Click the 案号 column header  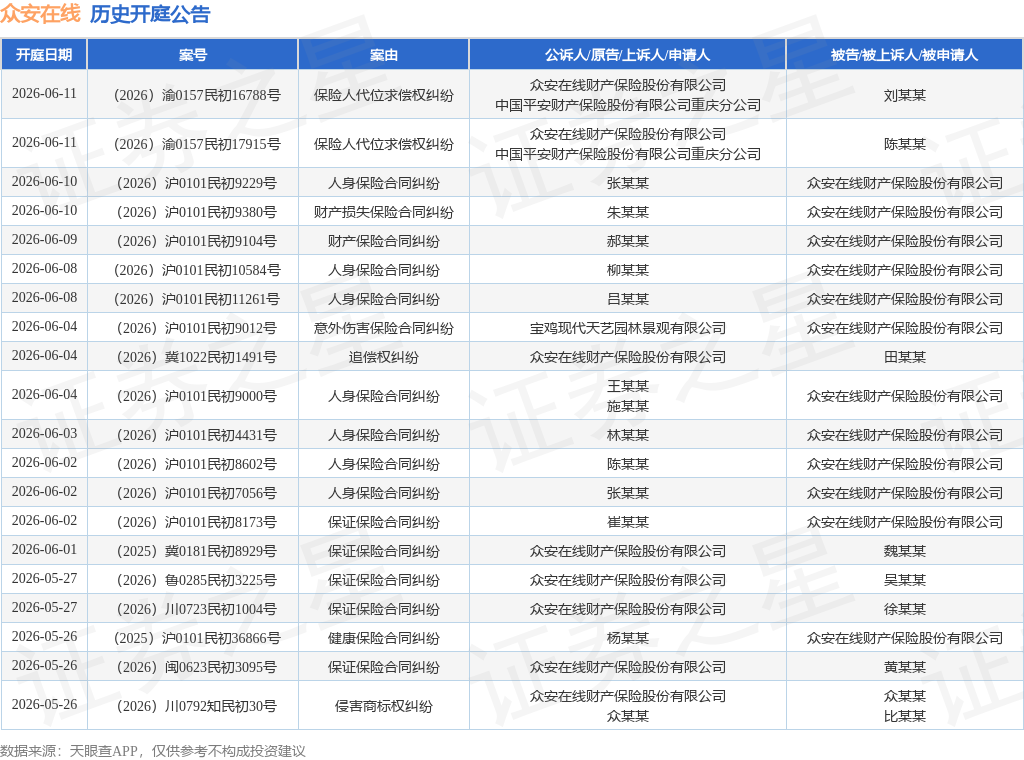(x=193, y=55)
